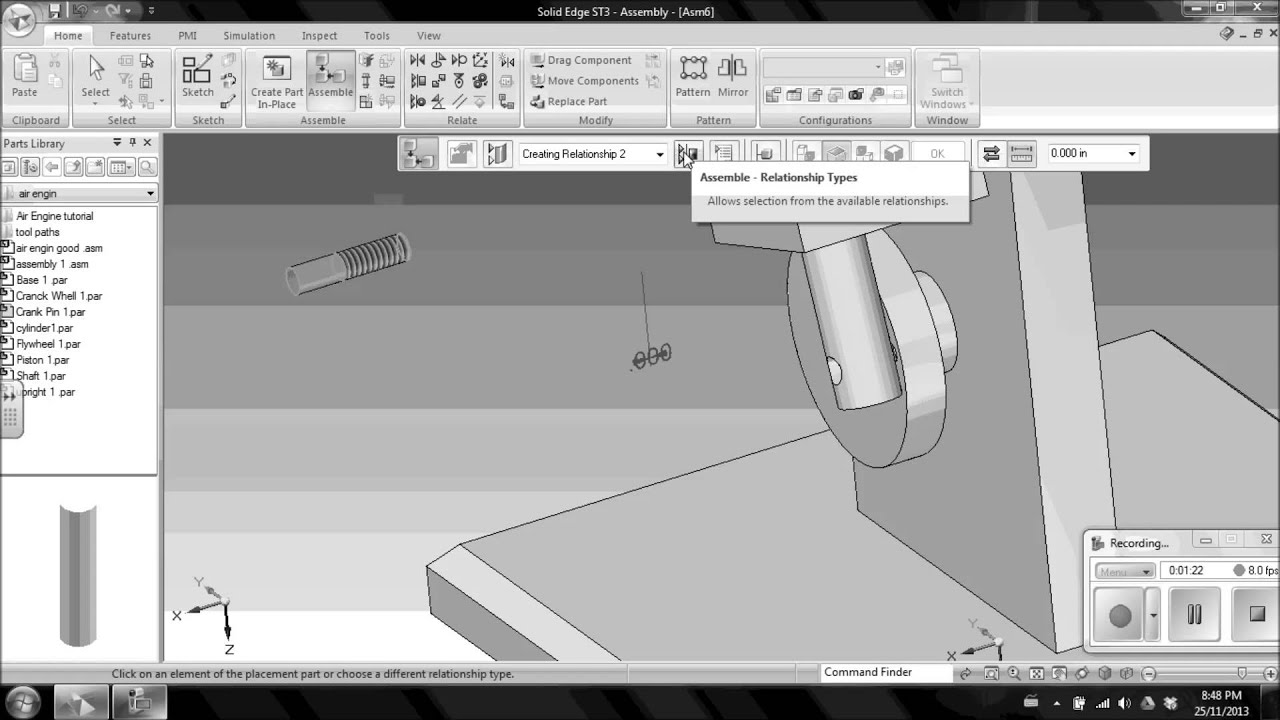Screen dimensions: 1280x720
Task: Click the Zoom magnifier icon in status bar
Action: pyautogui.click(x=1014, y=674)
